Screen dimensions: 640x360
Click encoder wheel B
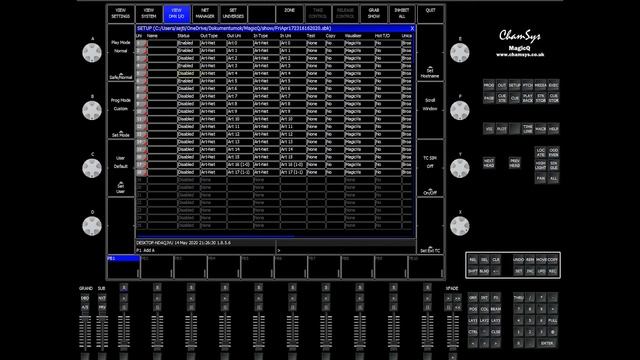92,111
